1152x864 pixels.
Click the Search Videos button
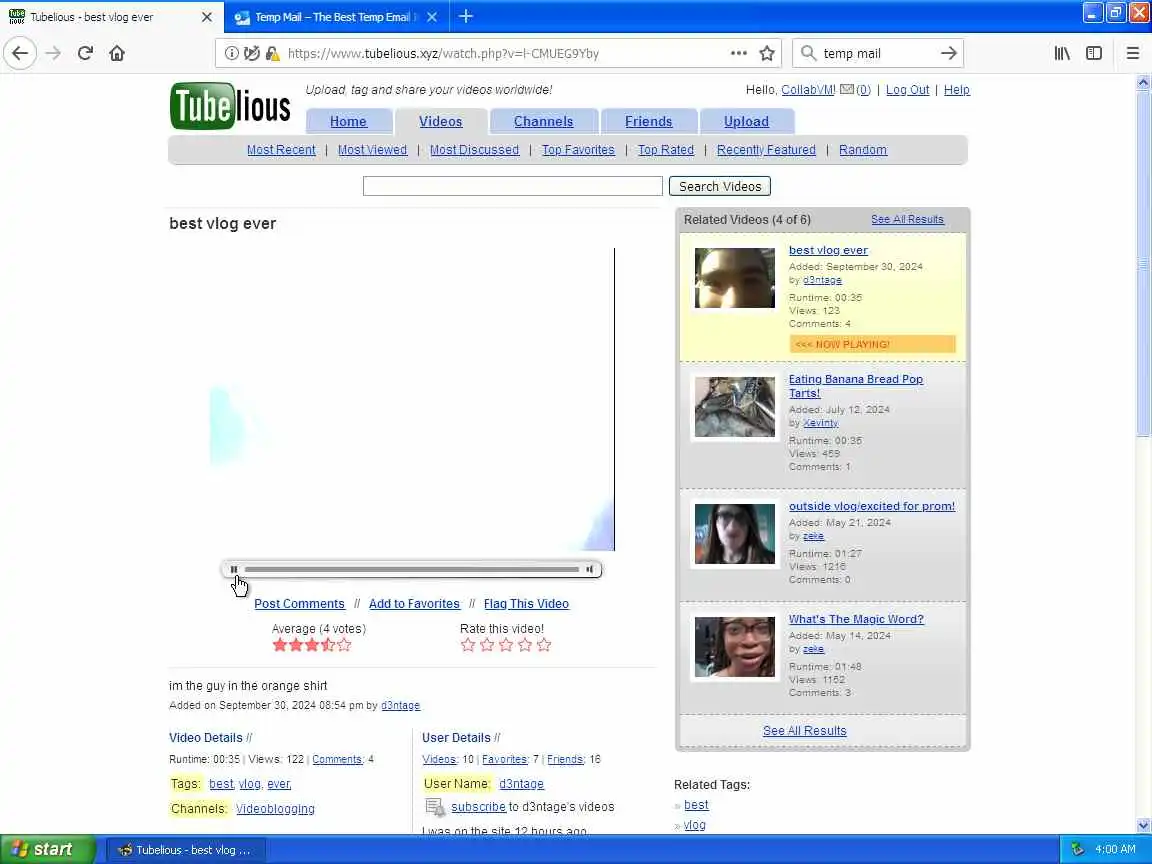click(720, 187)
